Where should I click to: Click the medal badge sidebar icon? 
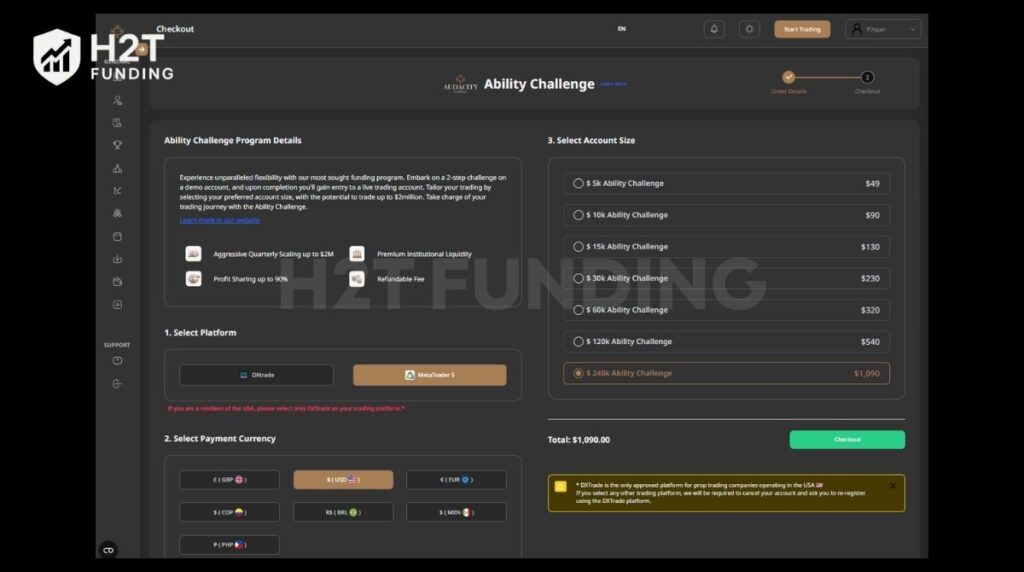click(118, 214)
